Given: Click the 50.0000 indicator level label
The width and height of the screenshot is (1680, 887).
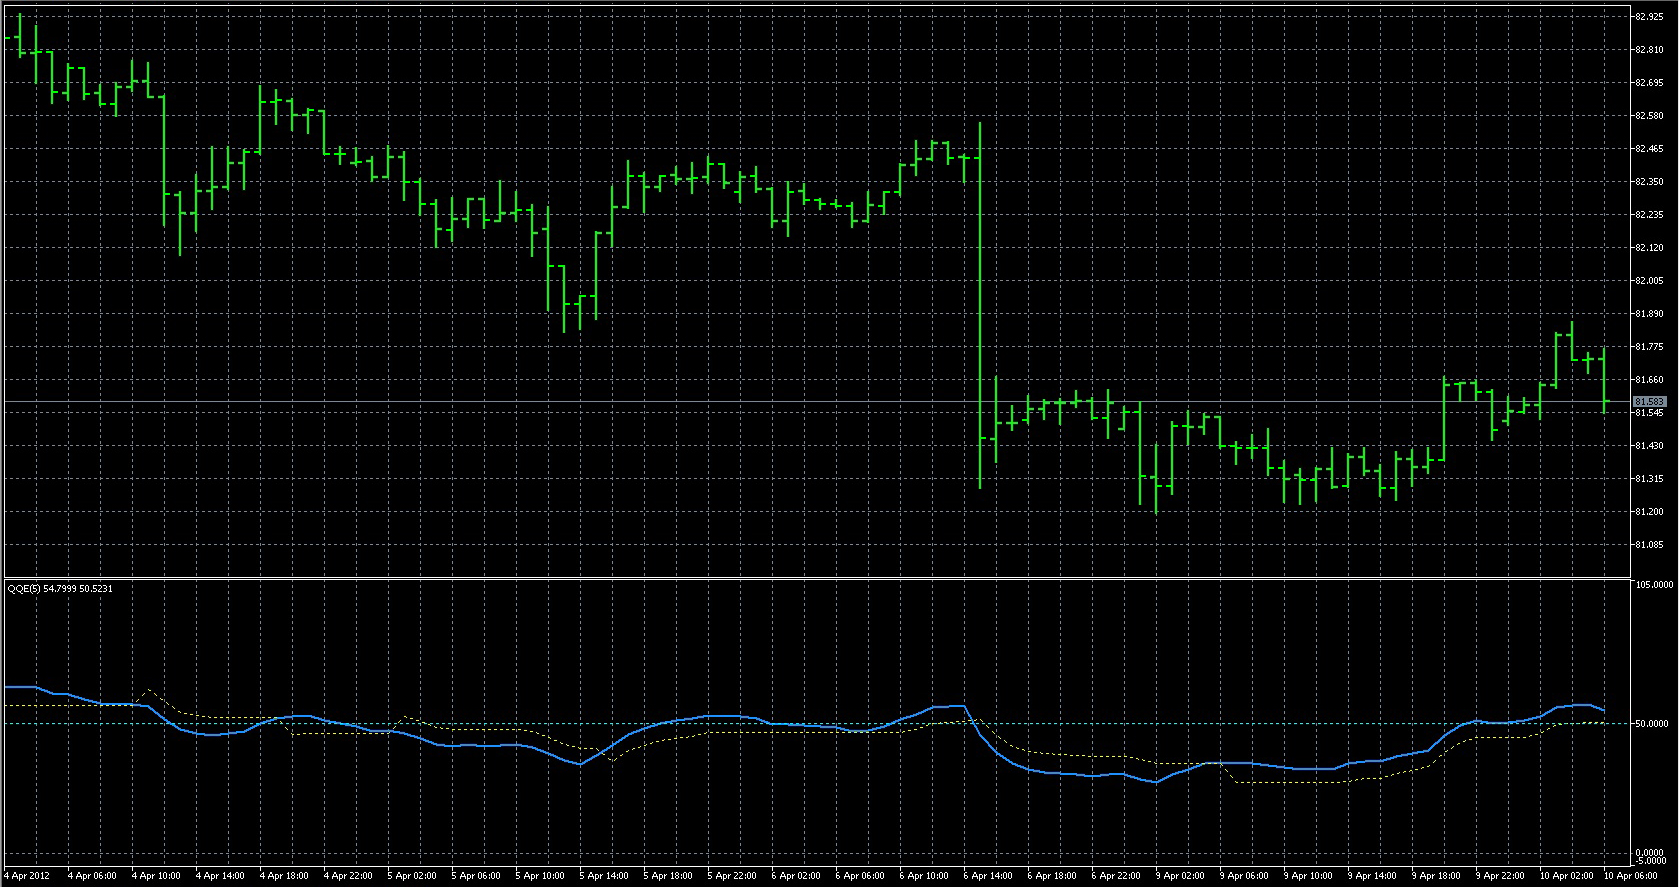Looking at the screenshot, I should pyautogui.click(x=1651, y=723).
